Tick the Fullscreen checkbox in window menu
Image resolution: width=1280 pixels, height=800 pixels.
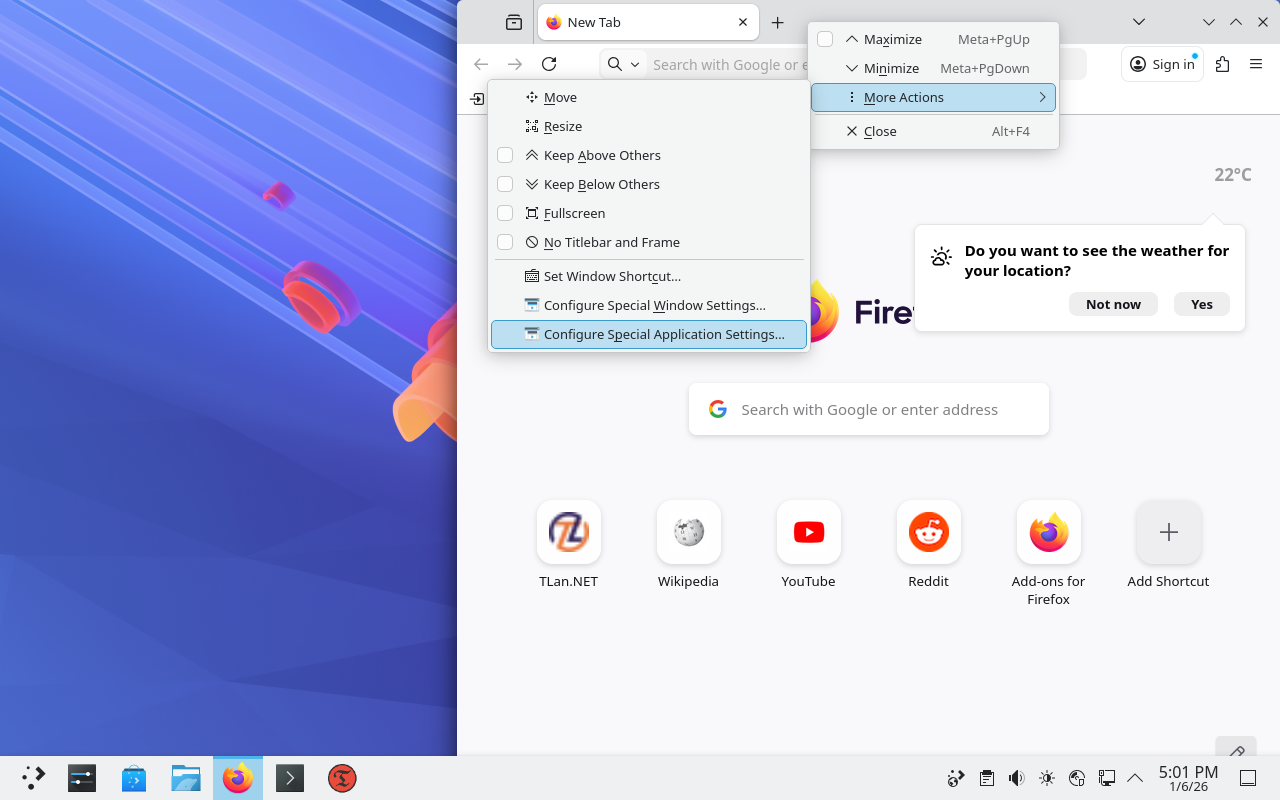(x=505, y=213)
